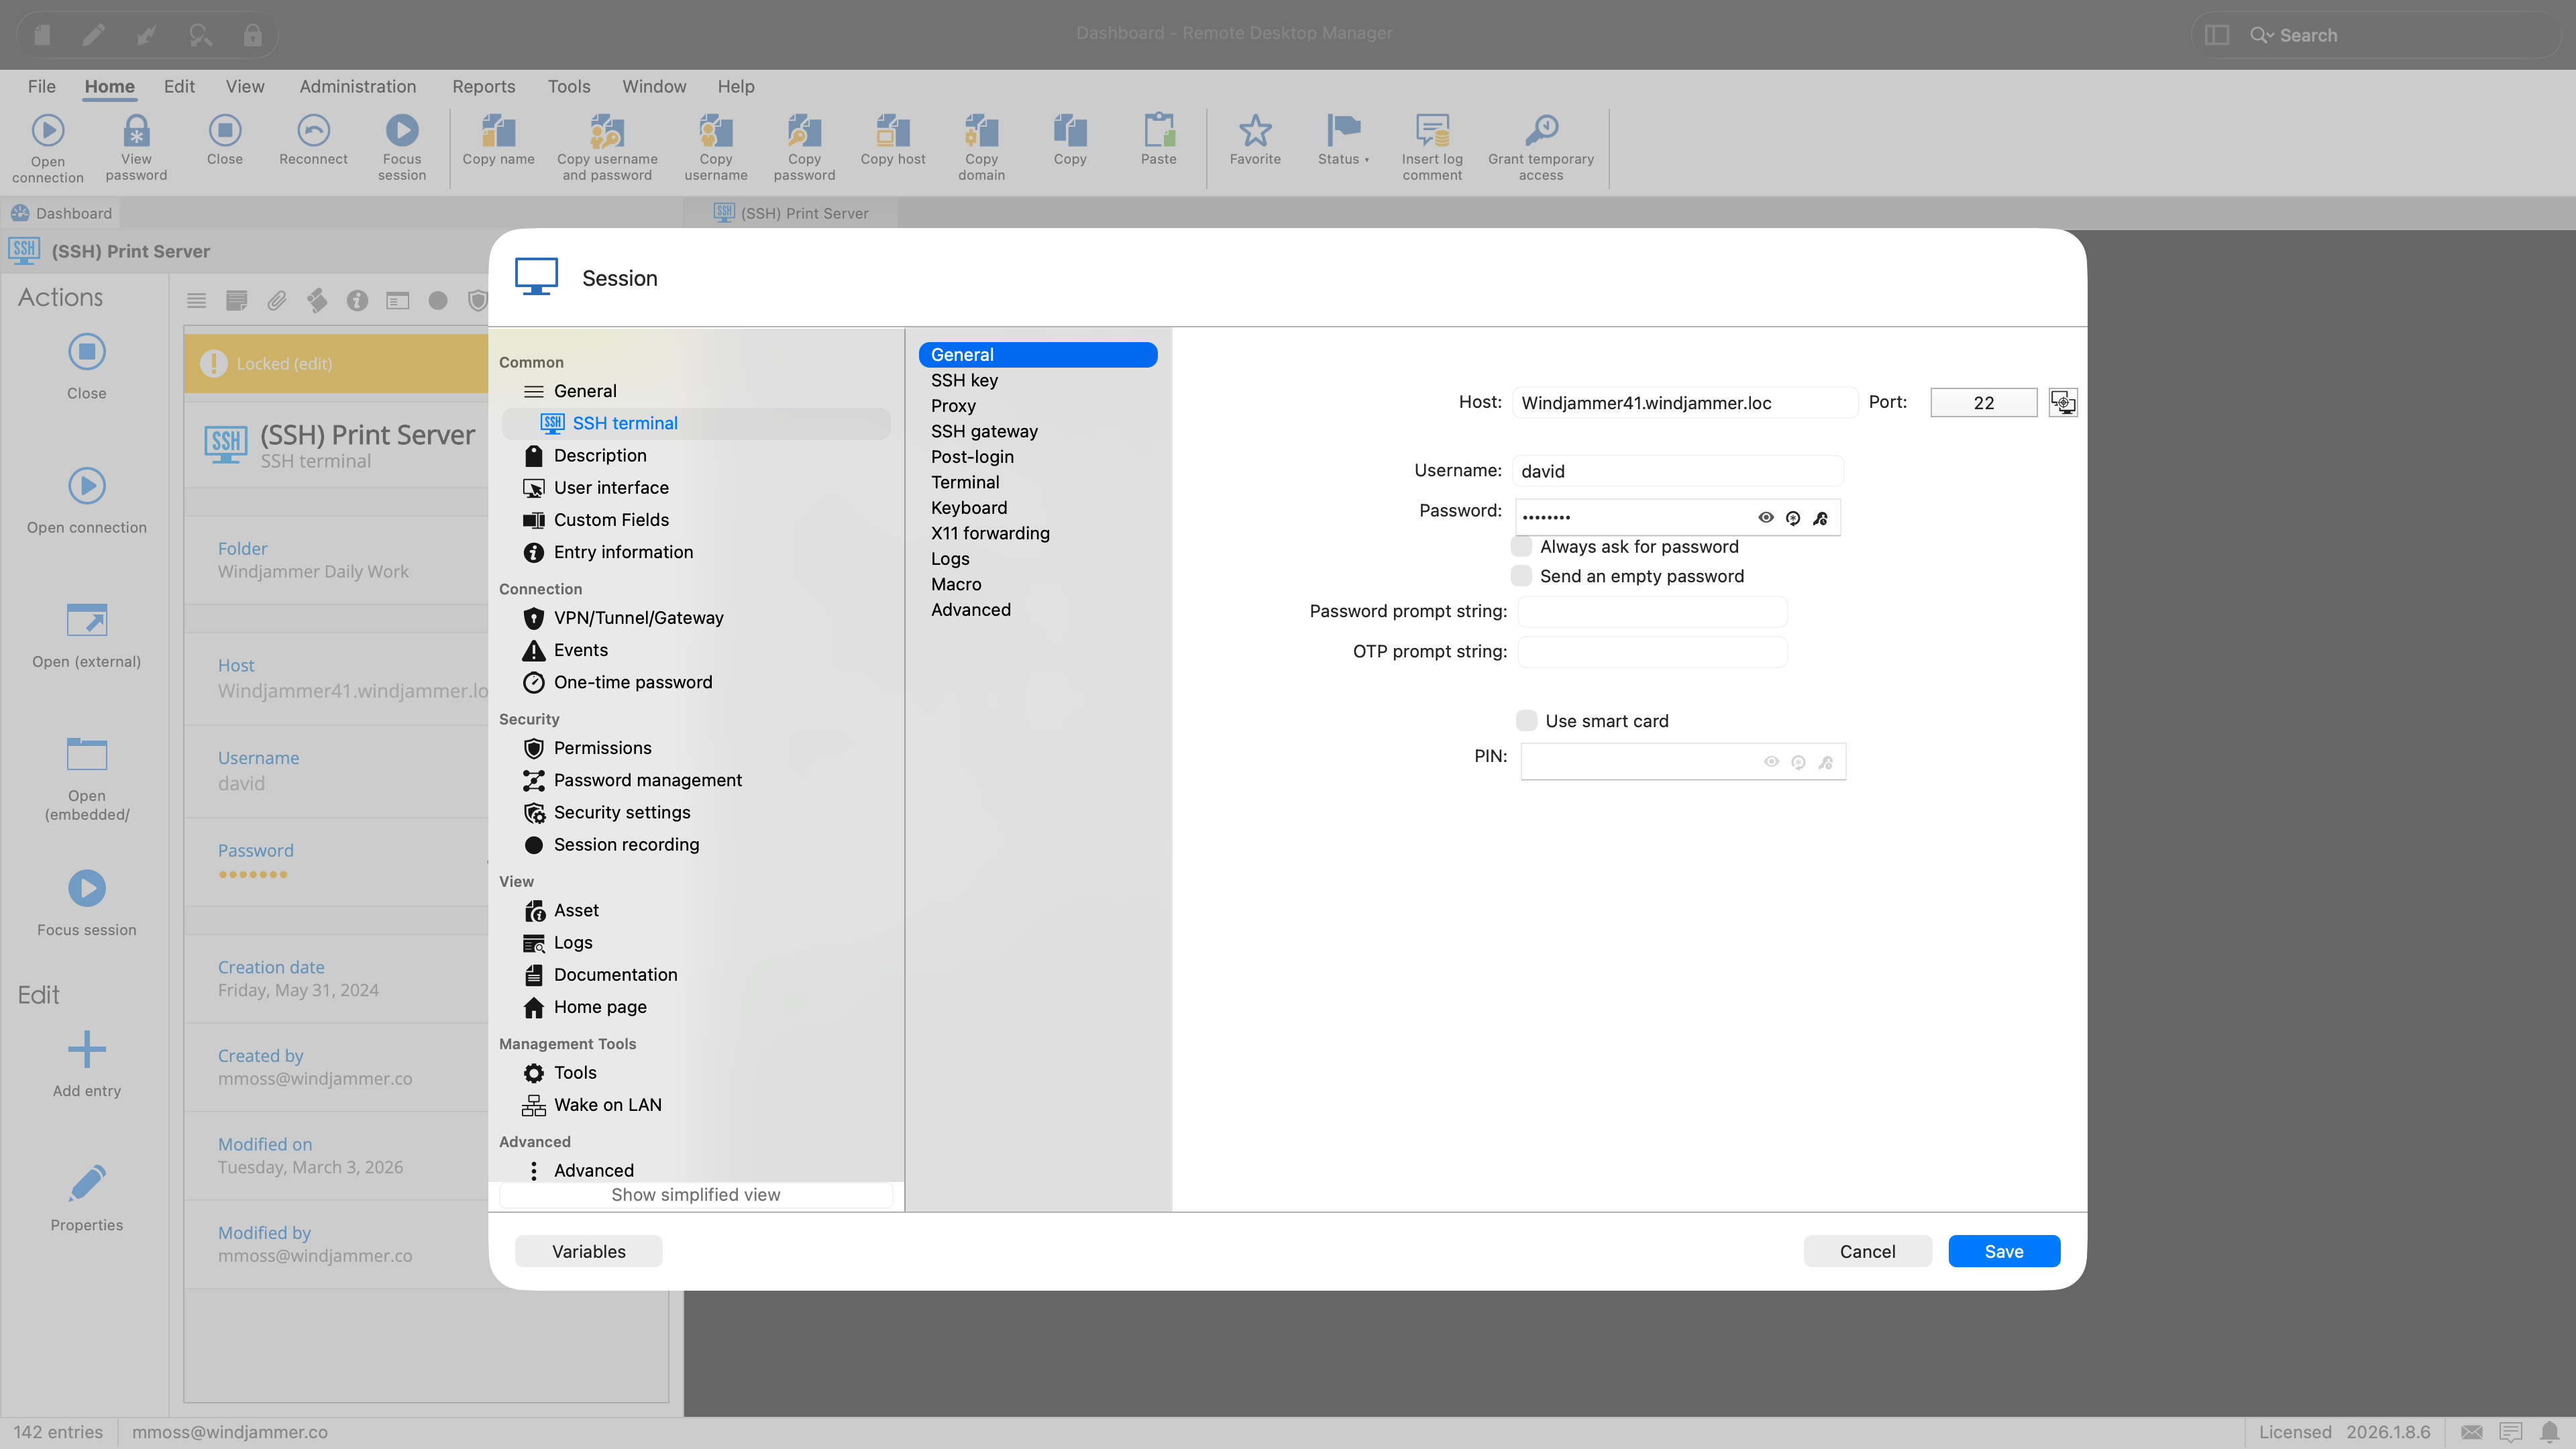Check Send an empty password

[x=1521, y=576]
